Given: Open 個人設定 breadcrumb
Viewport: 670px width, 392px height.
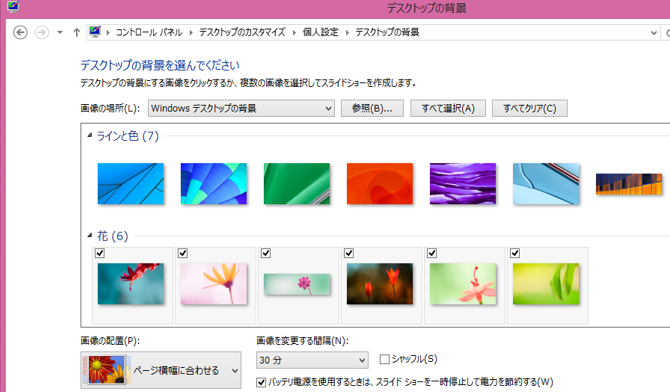Looking at the screenshot, I should (x=320, y=32).
